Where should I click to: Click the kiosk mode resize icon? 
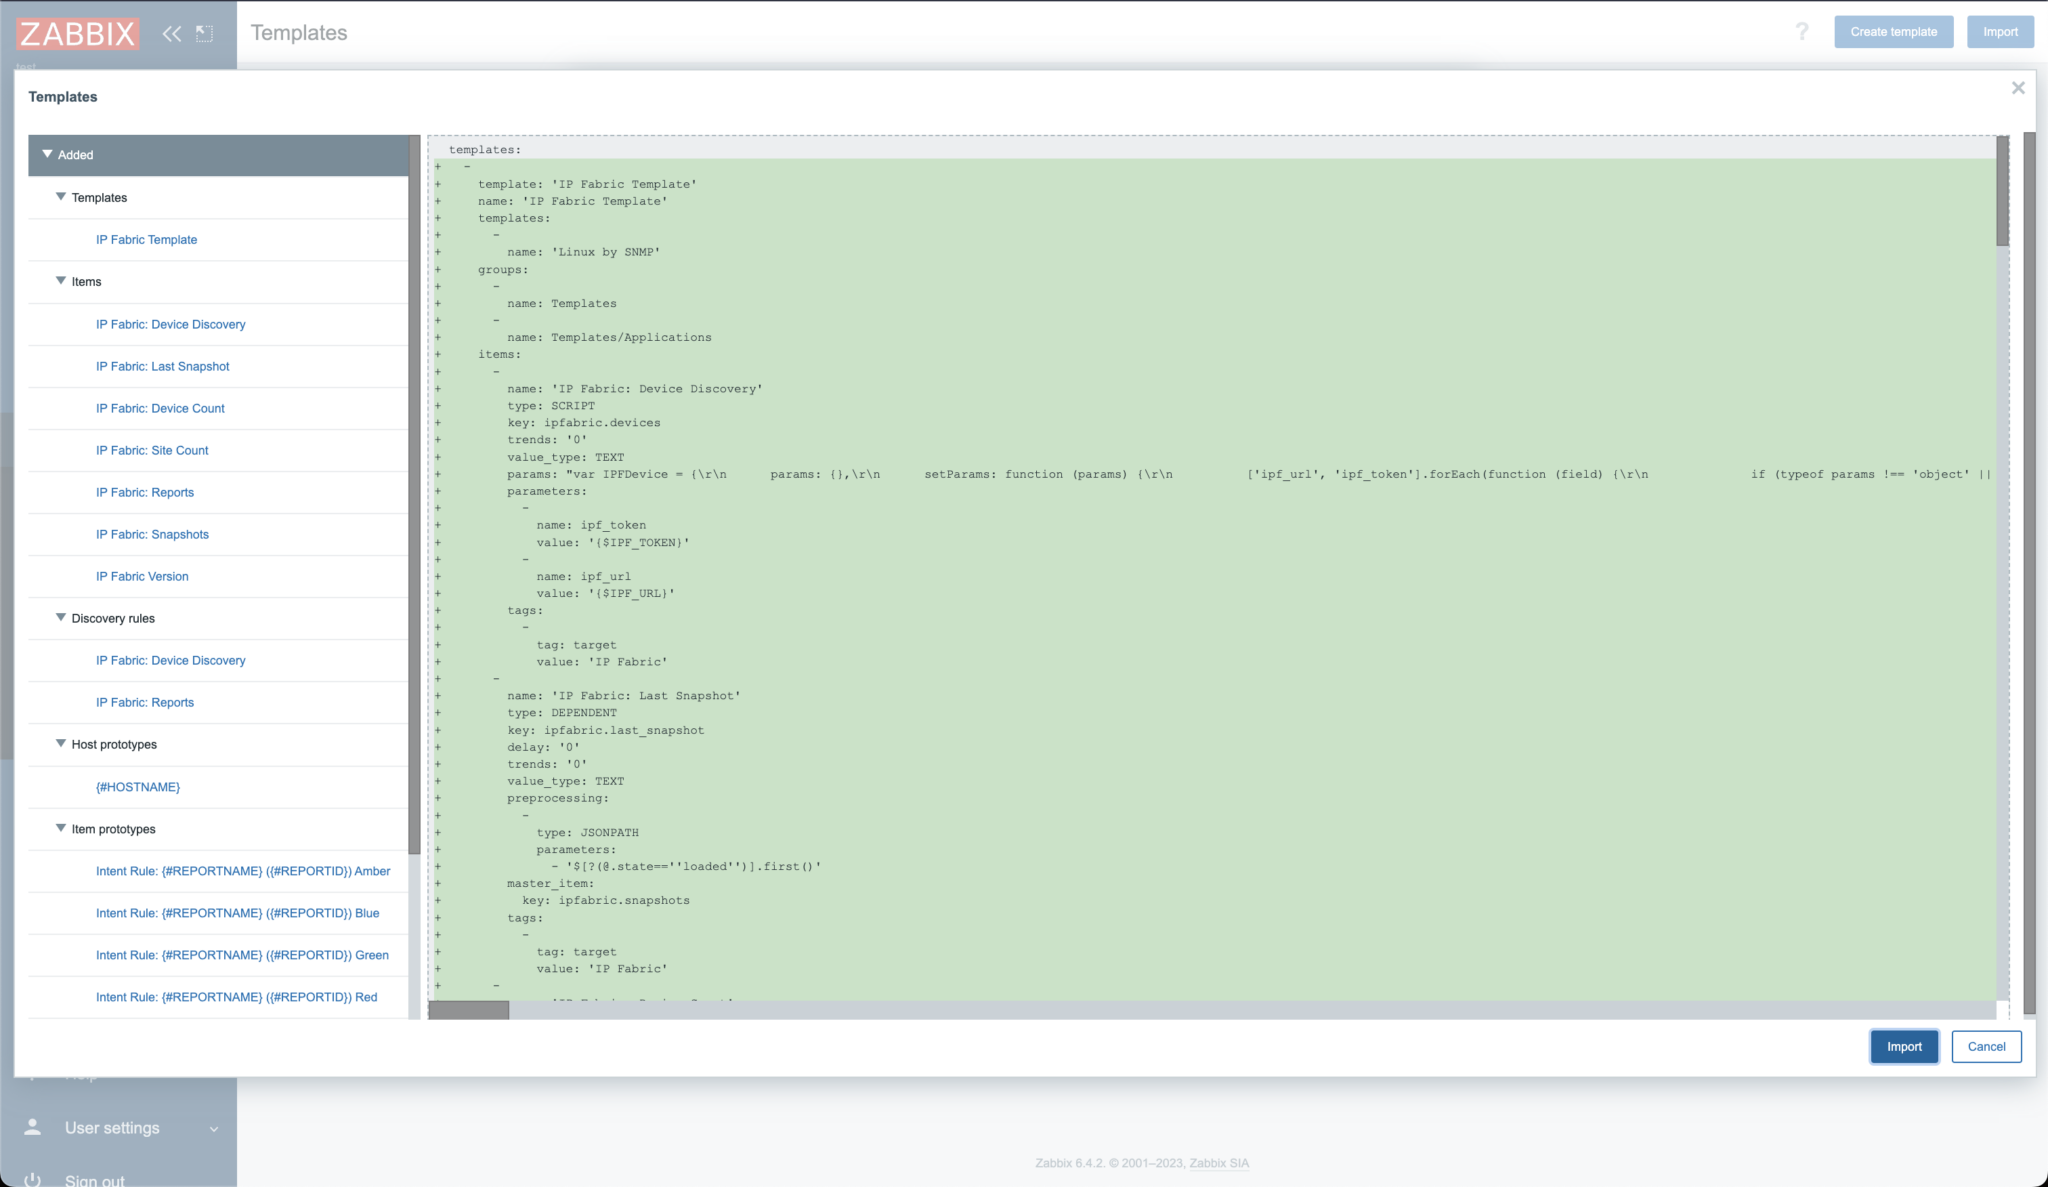point(204,33)
